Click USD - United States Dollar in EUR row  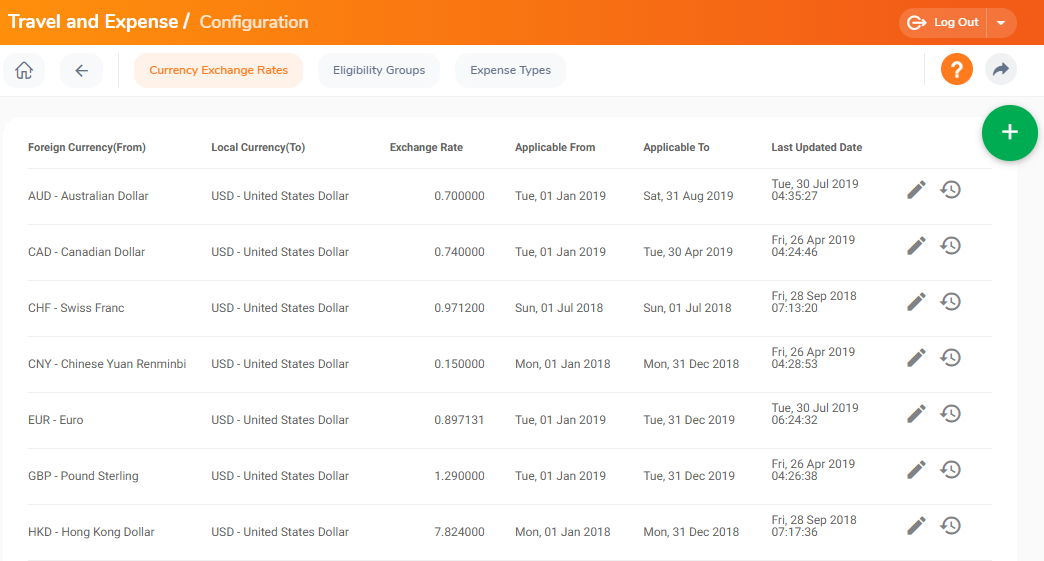(x=280, y=419)
